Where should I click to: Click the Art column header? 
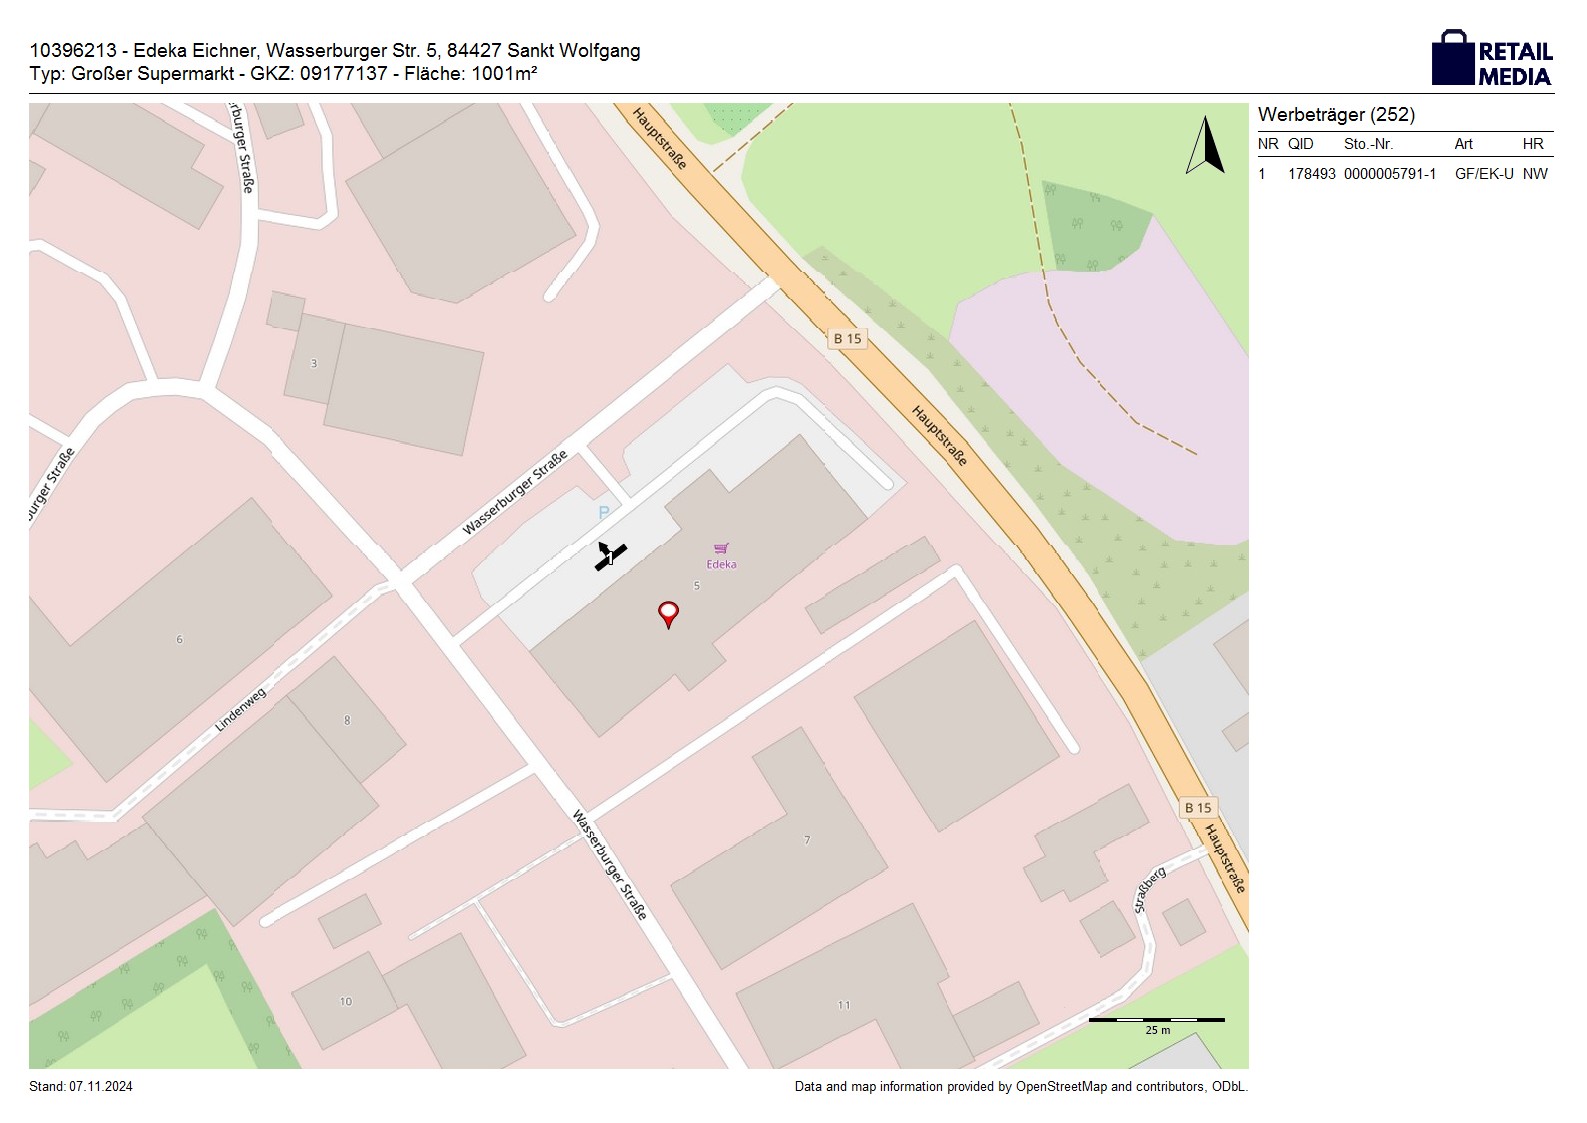click(x=1463, y=144)
